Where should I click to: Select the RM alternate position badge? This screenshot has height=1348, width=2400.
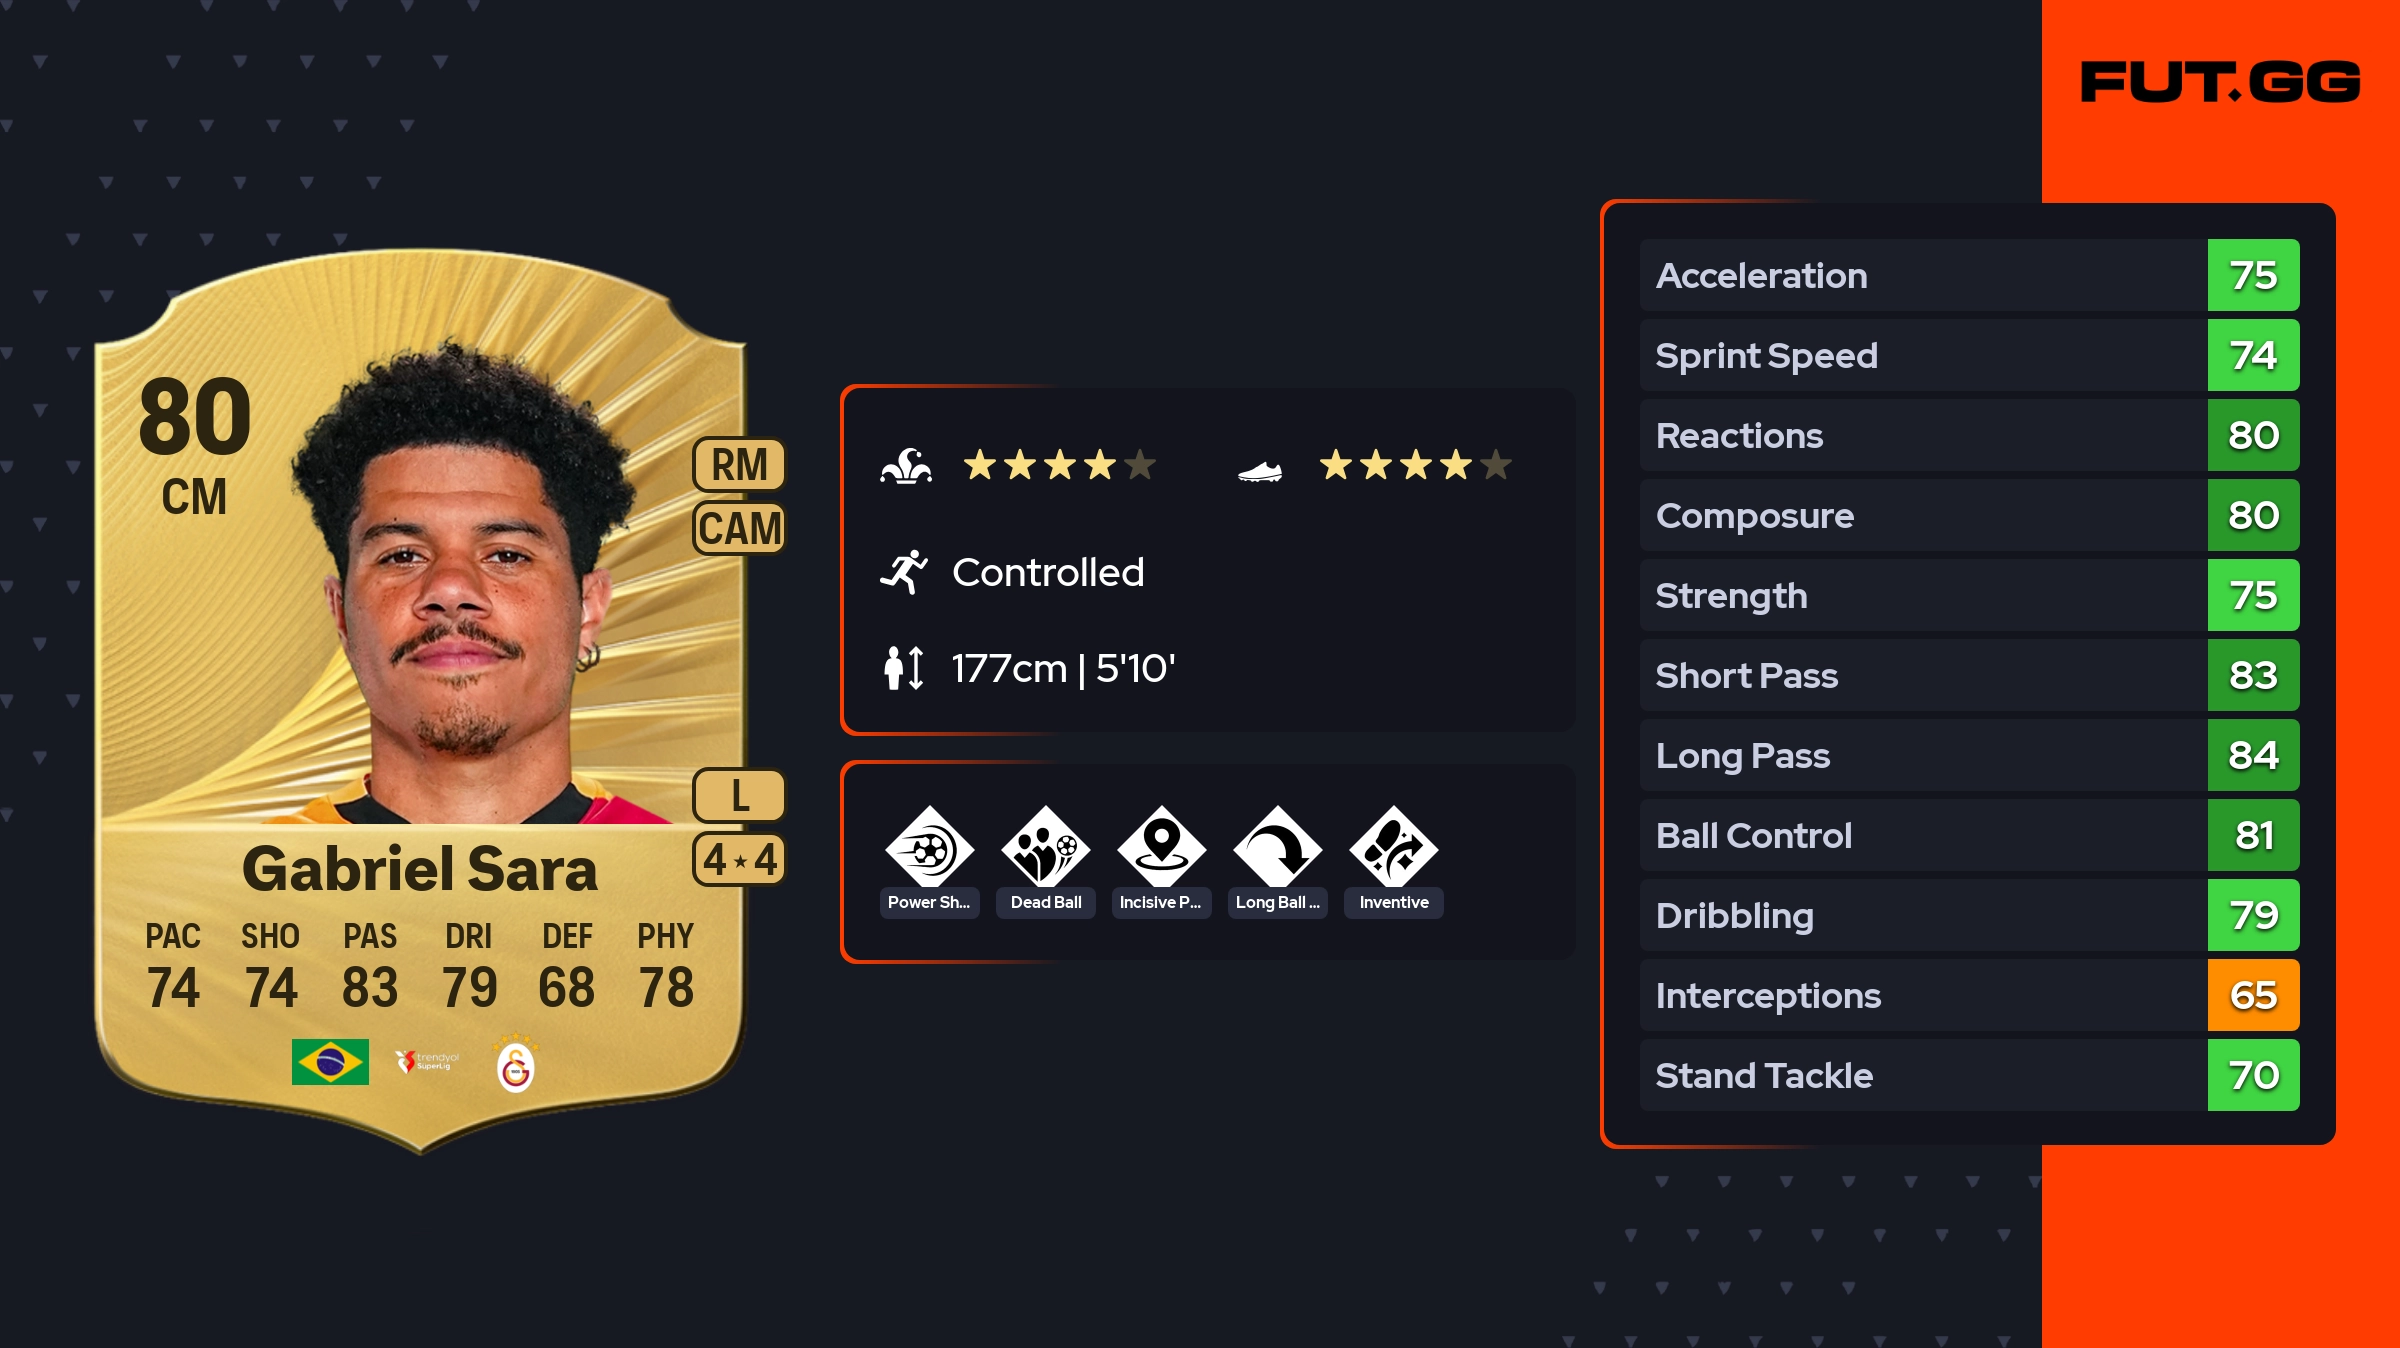pyautogui.click(x=739, y=465)
